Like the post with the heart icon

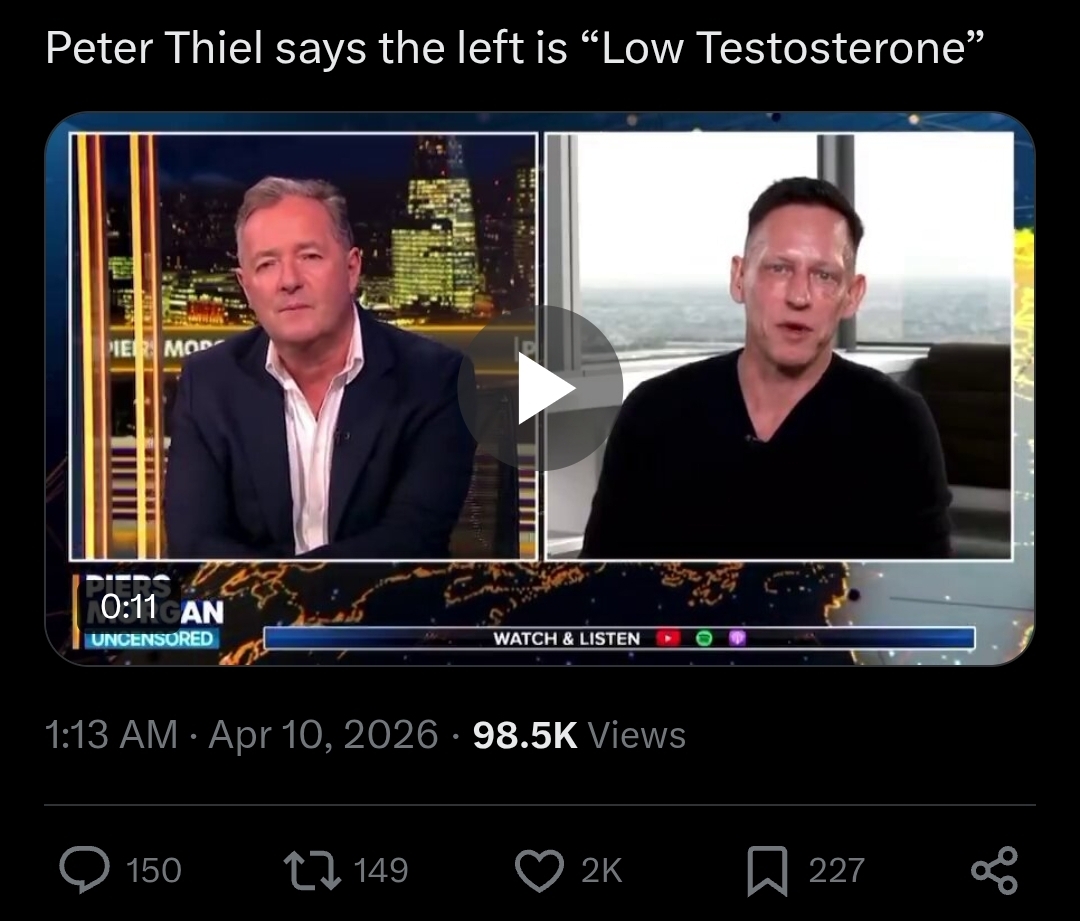(x=539, y=870)
